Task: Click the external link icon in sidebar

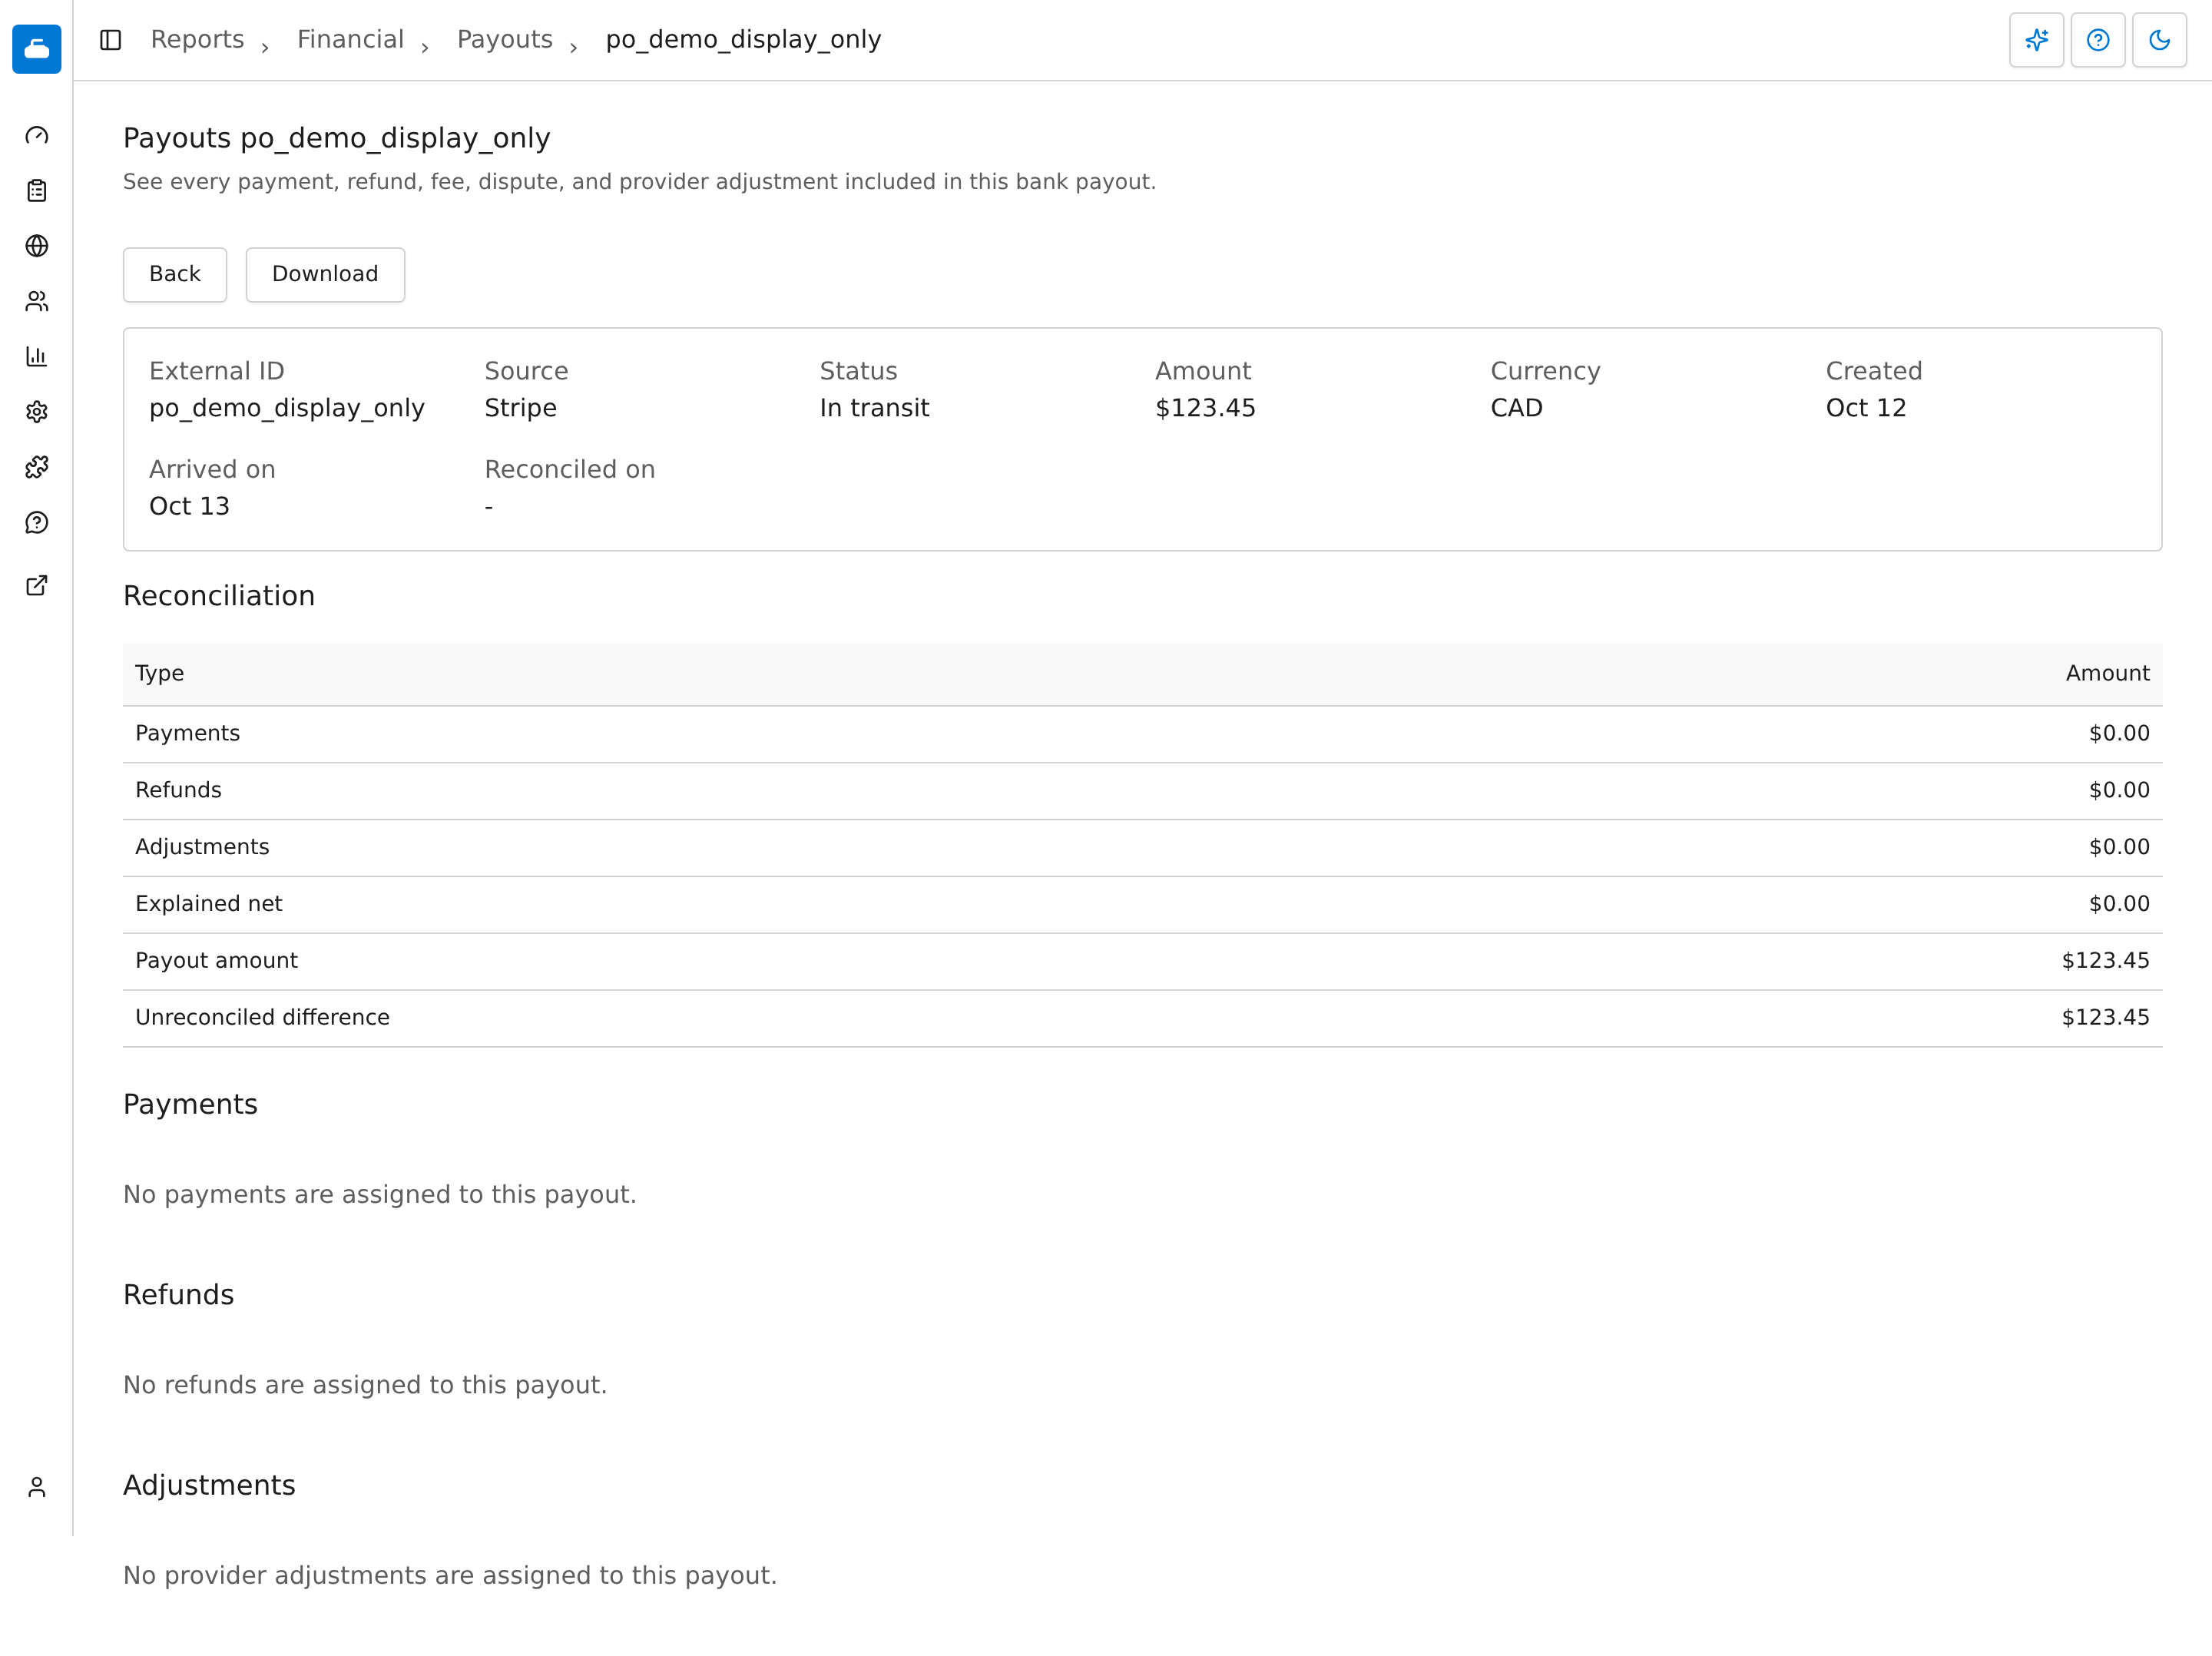Action: click(37, 586)
